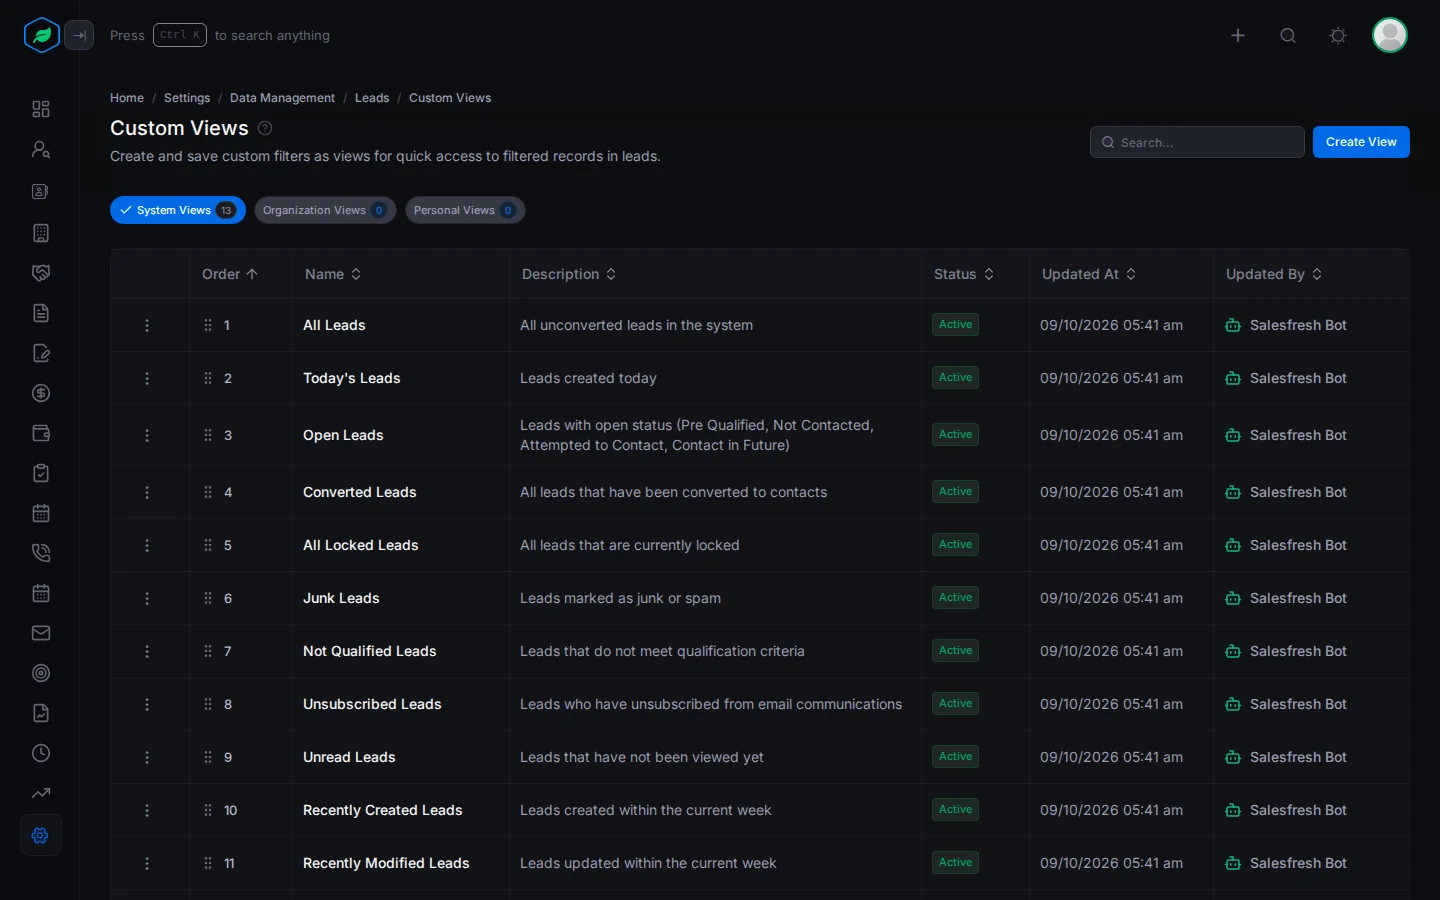The width and height of the screenshot is (1440, 900).
Task: Click the help icon beside Custom Views title
Action: (x=265, y=128)
